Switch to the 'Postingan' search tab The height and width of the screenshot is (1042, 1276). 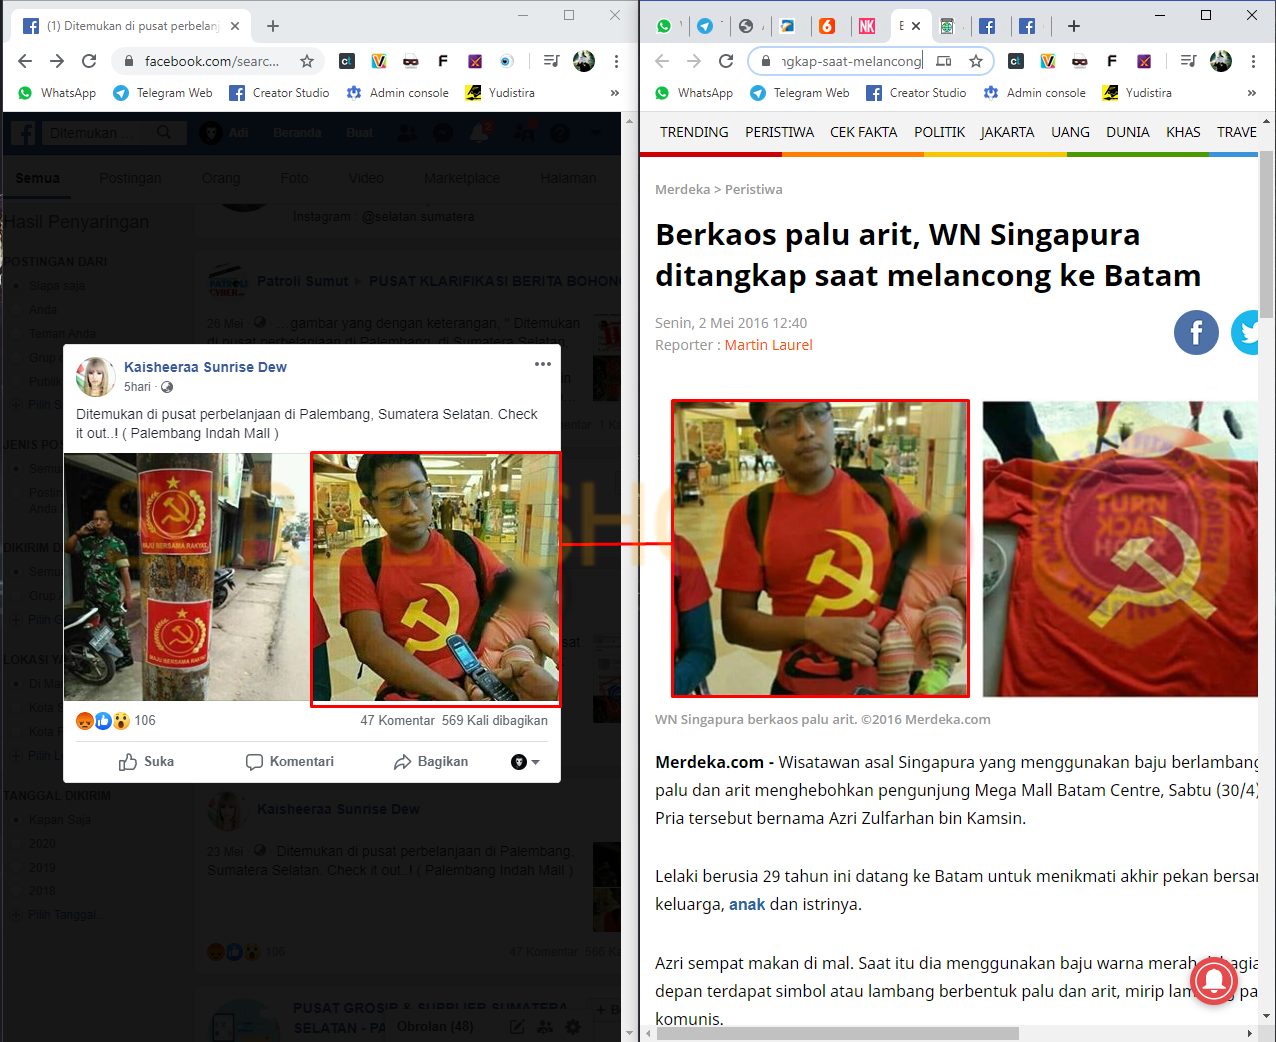(130, 178)
